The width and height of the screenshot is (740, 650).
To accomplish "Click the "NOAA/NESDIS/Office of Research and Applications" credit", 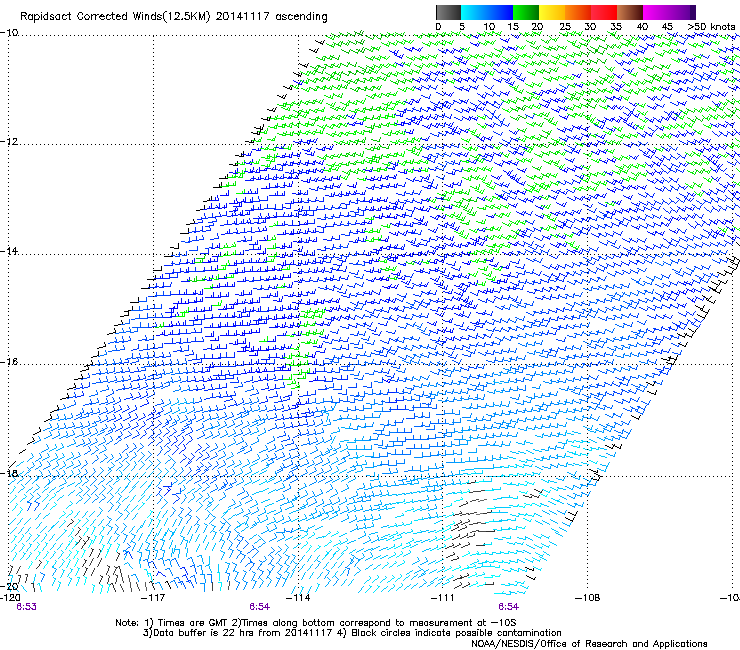I will tap(589, 644).
